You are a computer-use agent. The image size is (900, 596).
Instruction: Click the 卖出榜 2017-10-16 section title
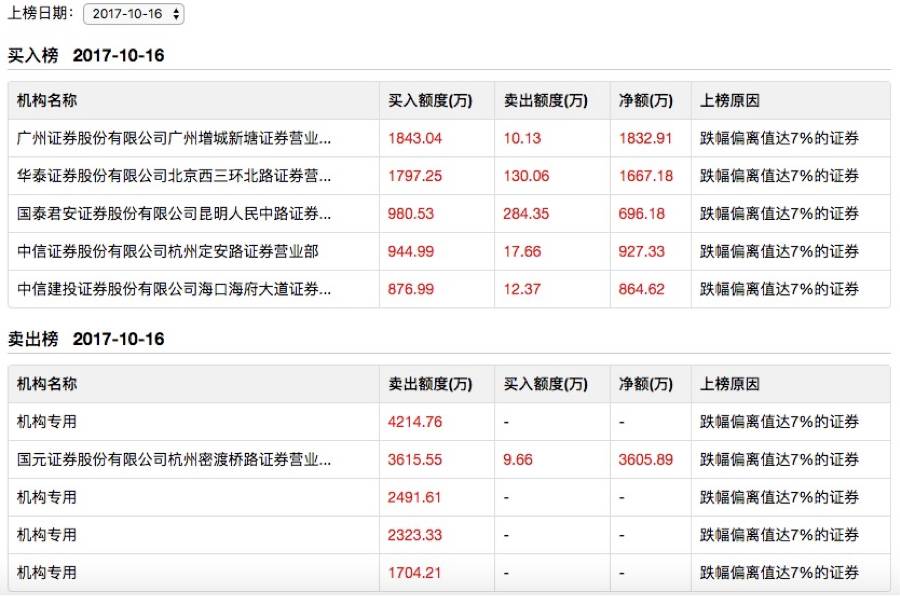pos(86,340)
